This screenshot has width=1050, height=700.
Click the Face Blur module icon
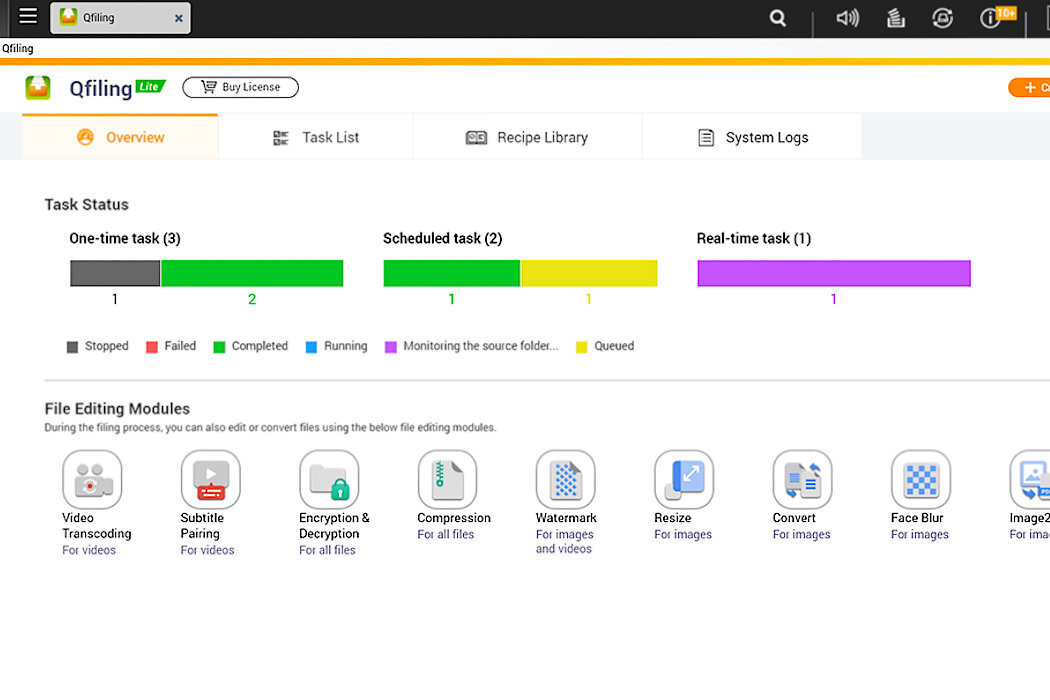(920, 480)
